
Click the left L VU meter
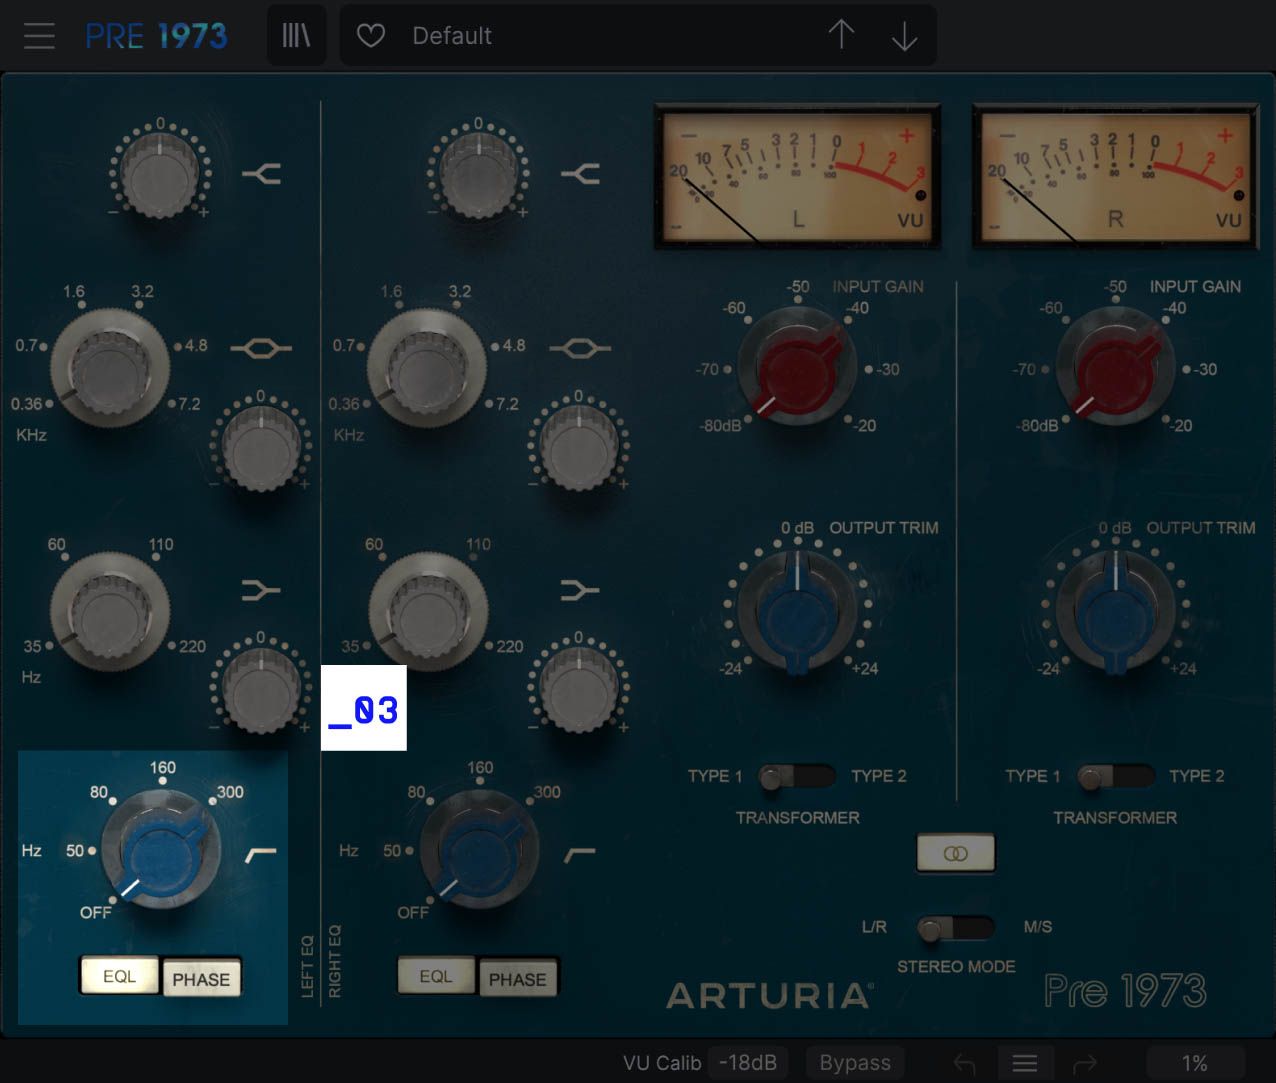(x=797, y=175)
